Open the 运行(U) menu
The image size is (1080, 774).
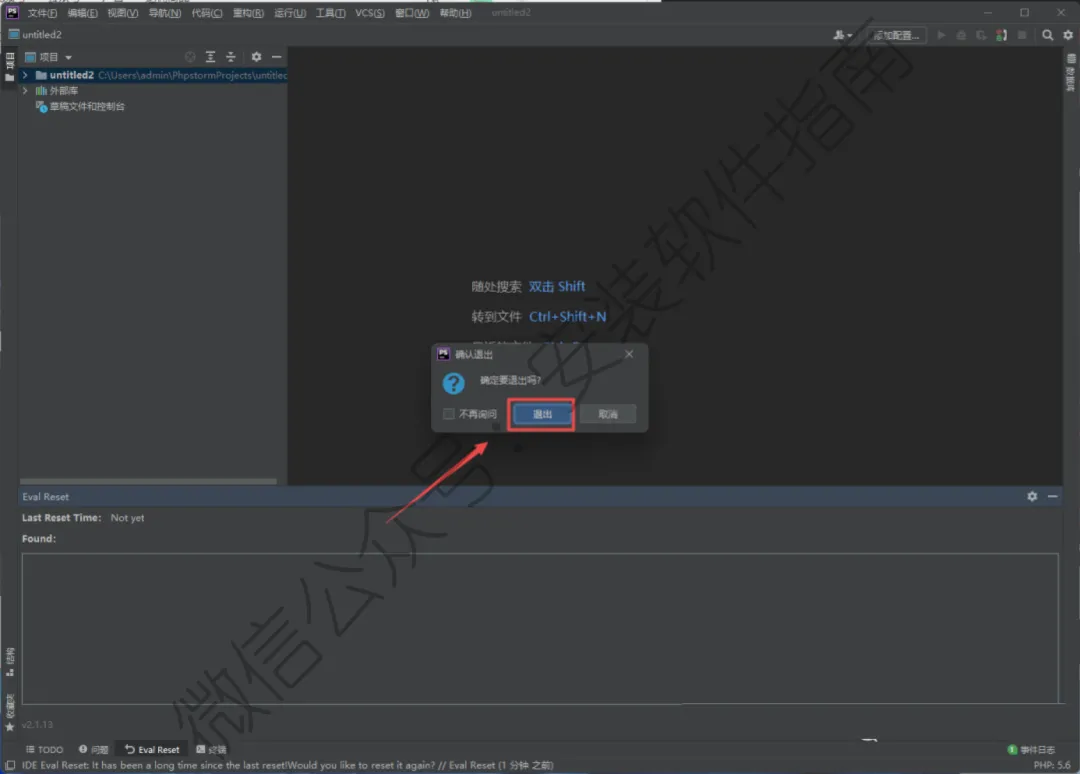pos(290,13)
